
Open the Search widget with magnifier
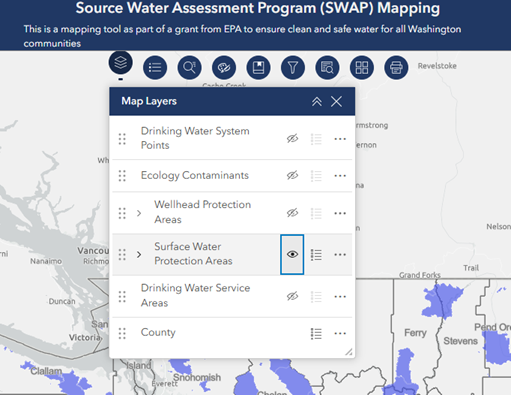(x=189, y=68)
